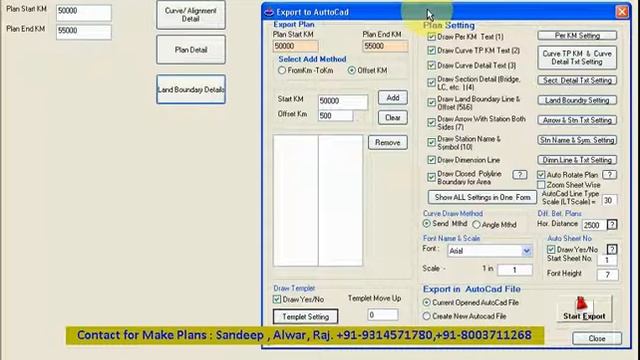The height and width of the screenshot is (360, 640).
Task: Toggle Draw Closed Polyline Boundary checkbox
Action: coord(431,178)
